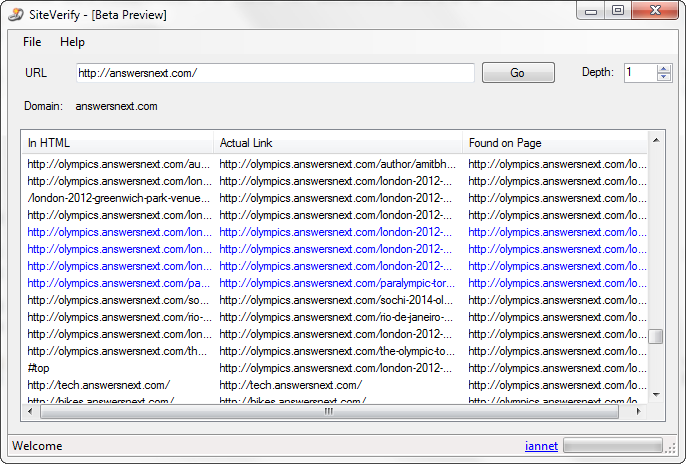Click vertical scrollbar down arrow
The width and height of the screenshot is (686, 464).
coord(656,394)
